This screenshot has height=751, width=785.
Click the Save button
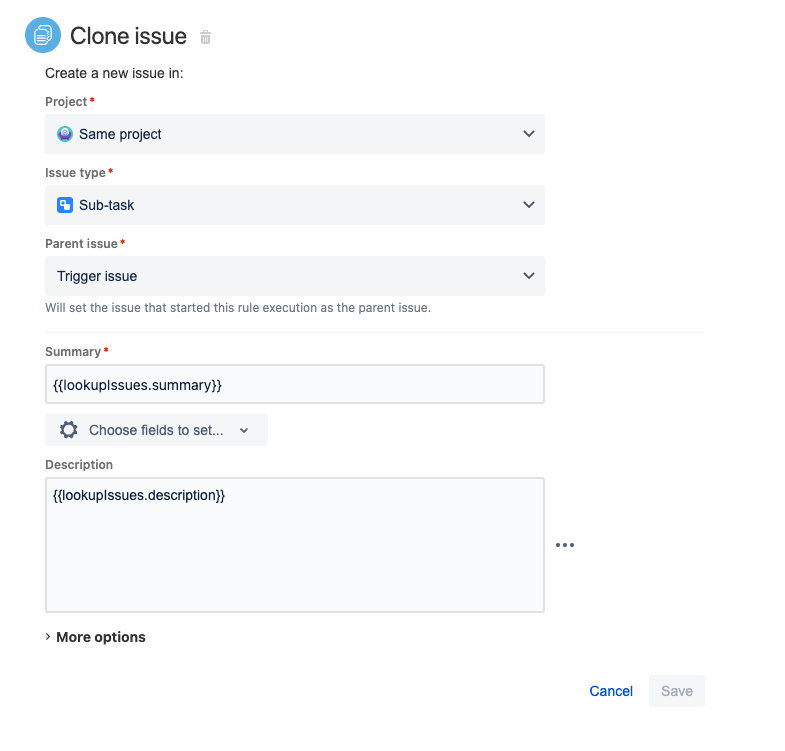(x=677, y=691)
